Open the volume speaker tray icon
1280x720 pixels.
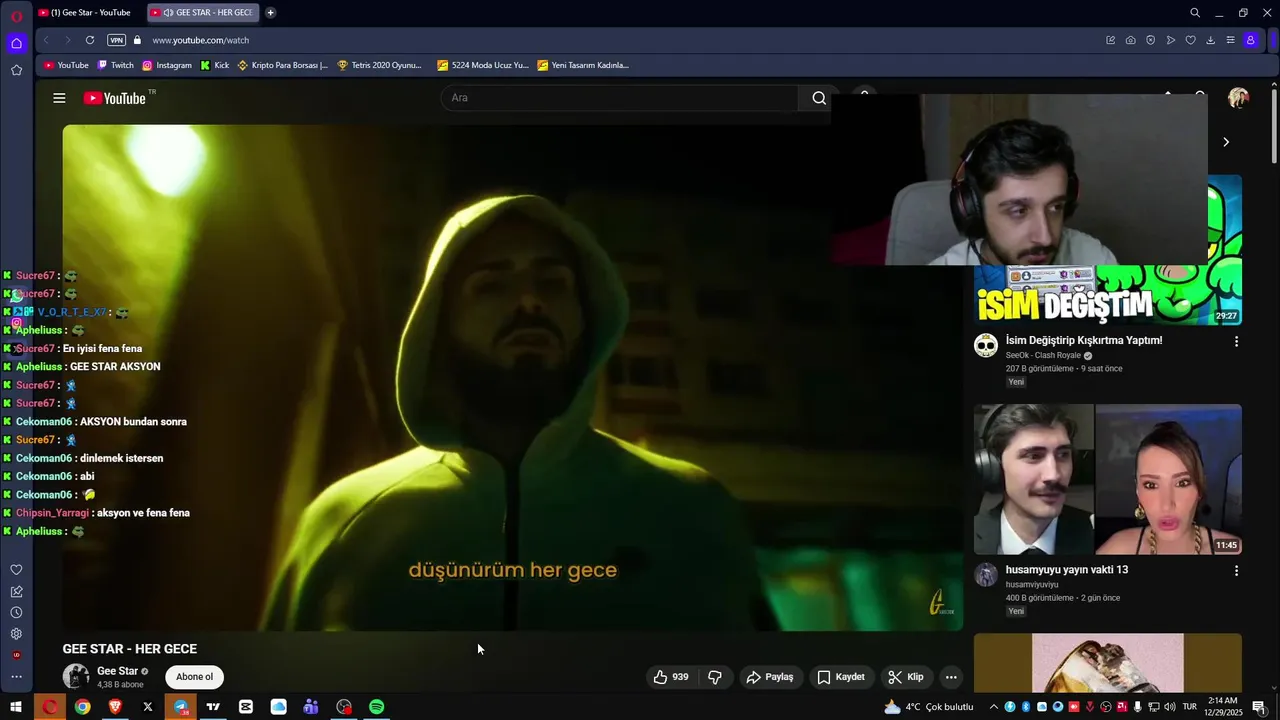coord(1170,707)
